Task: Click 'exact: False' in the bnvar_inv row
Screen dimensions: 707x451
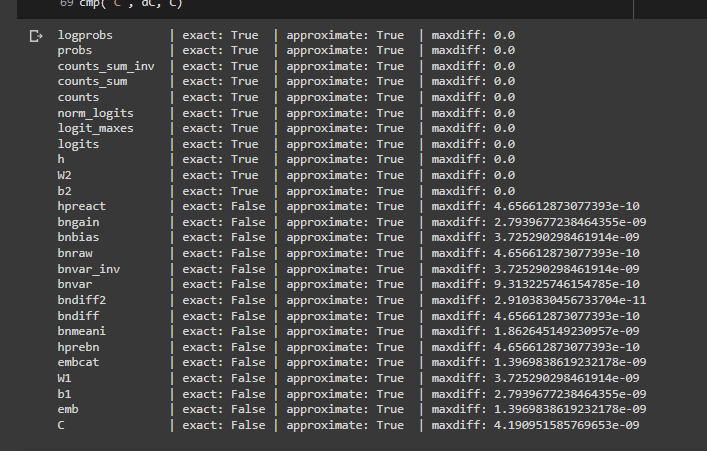Action: coord(224,269)
